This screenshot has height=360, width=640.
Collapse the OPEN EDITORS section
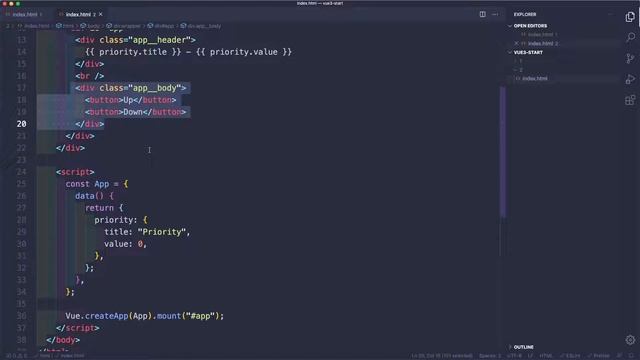coord(530,26)
